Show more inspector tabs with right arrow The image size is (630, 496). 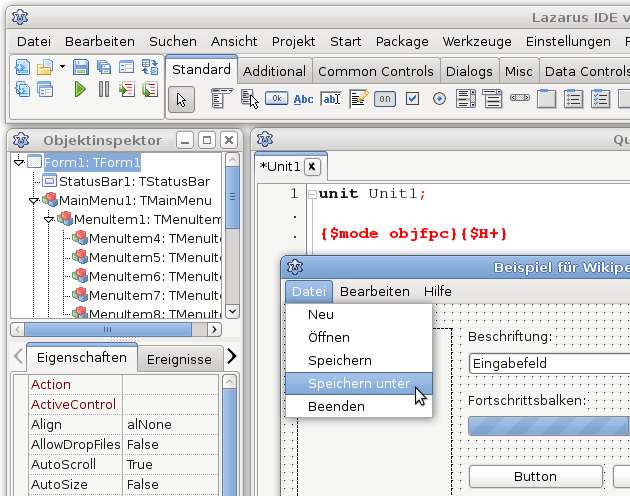point(232,356)
